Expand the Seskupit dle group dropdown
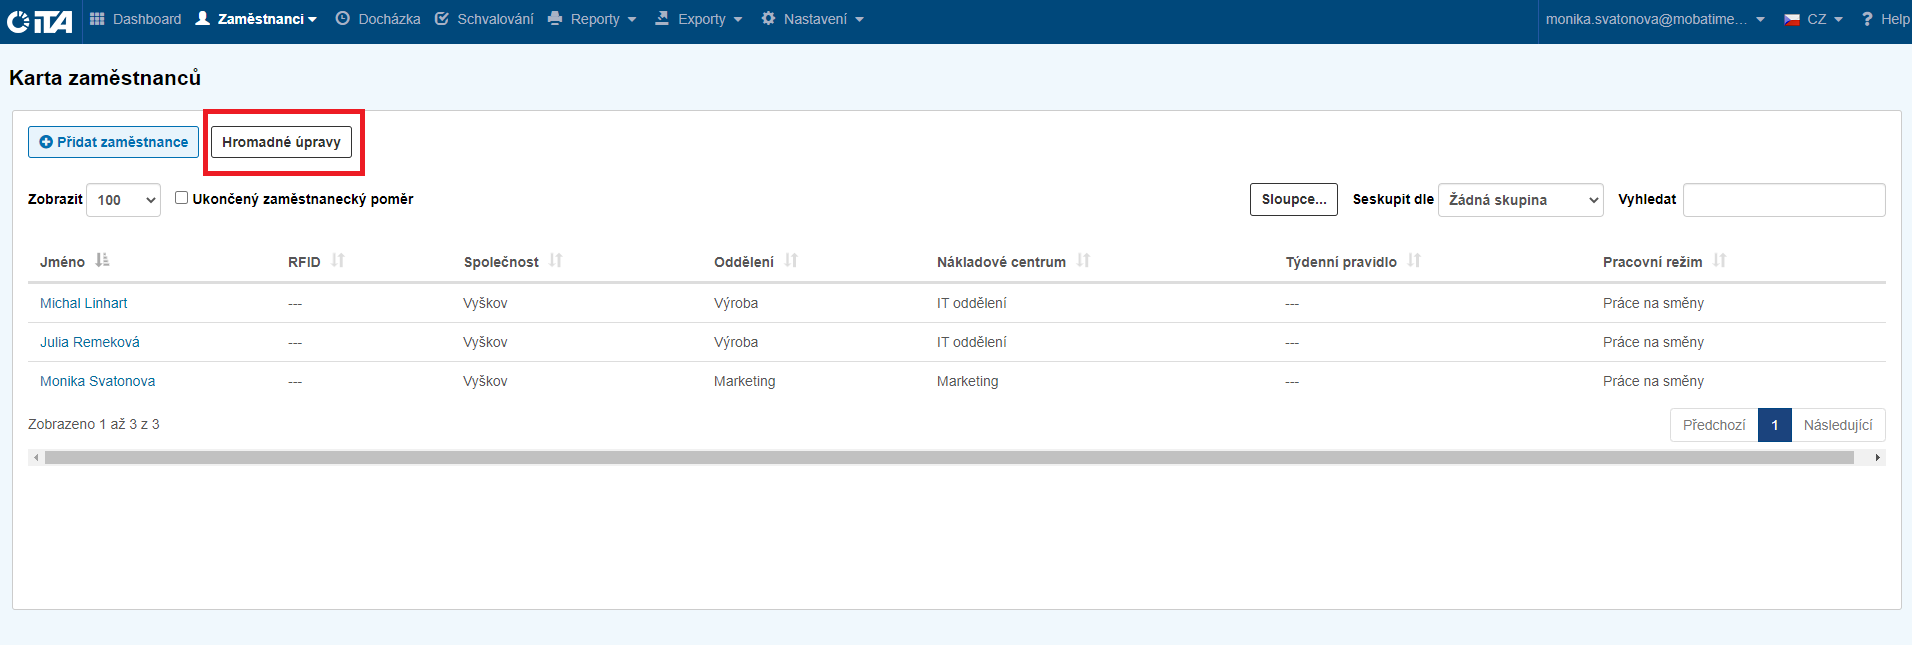Screen dimensions: 1912x645 tap(1520, 200)
